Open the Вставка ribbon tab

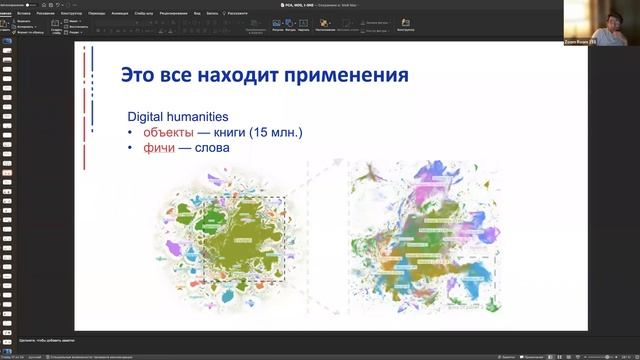(x=24, y=13)
